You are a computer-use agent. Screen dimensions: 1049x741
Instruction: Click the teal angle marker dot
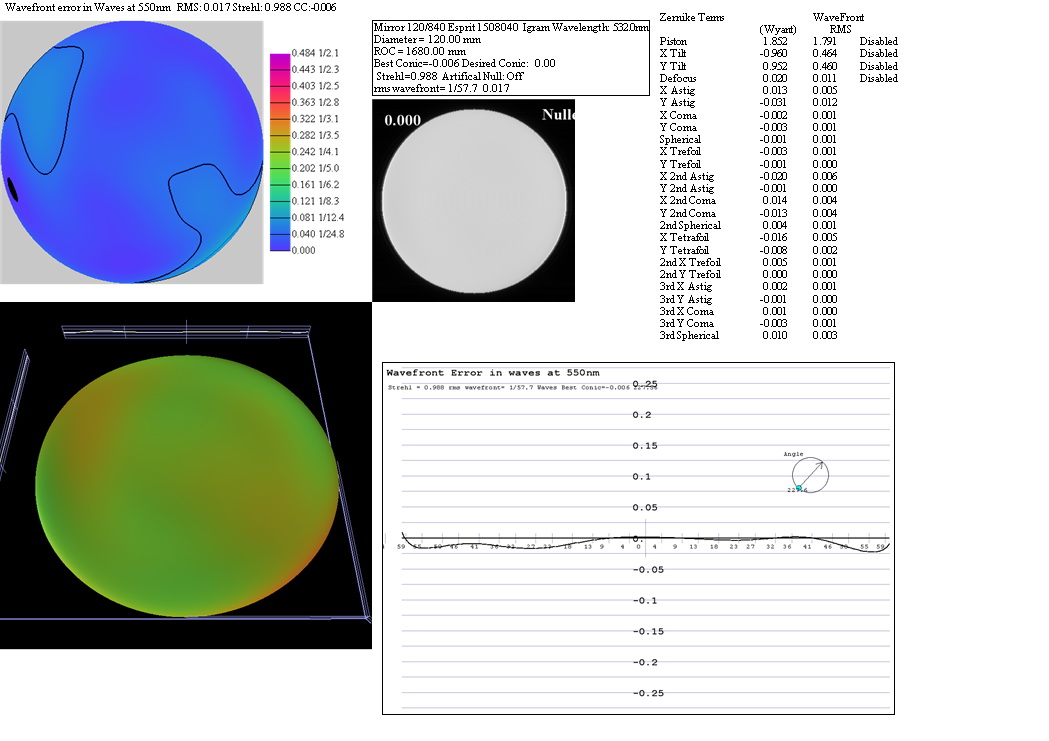coord(799,487)
